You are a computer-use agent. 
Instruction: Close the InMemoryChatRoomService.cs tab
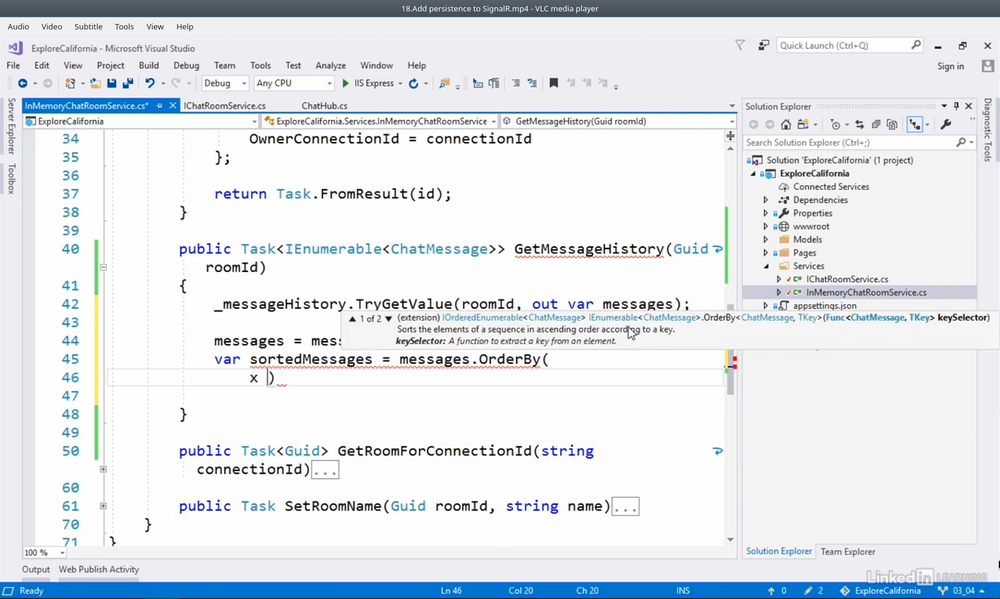pyautogui.click(x=173, y=106)
